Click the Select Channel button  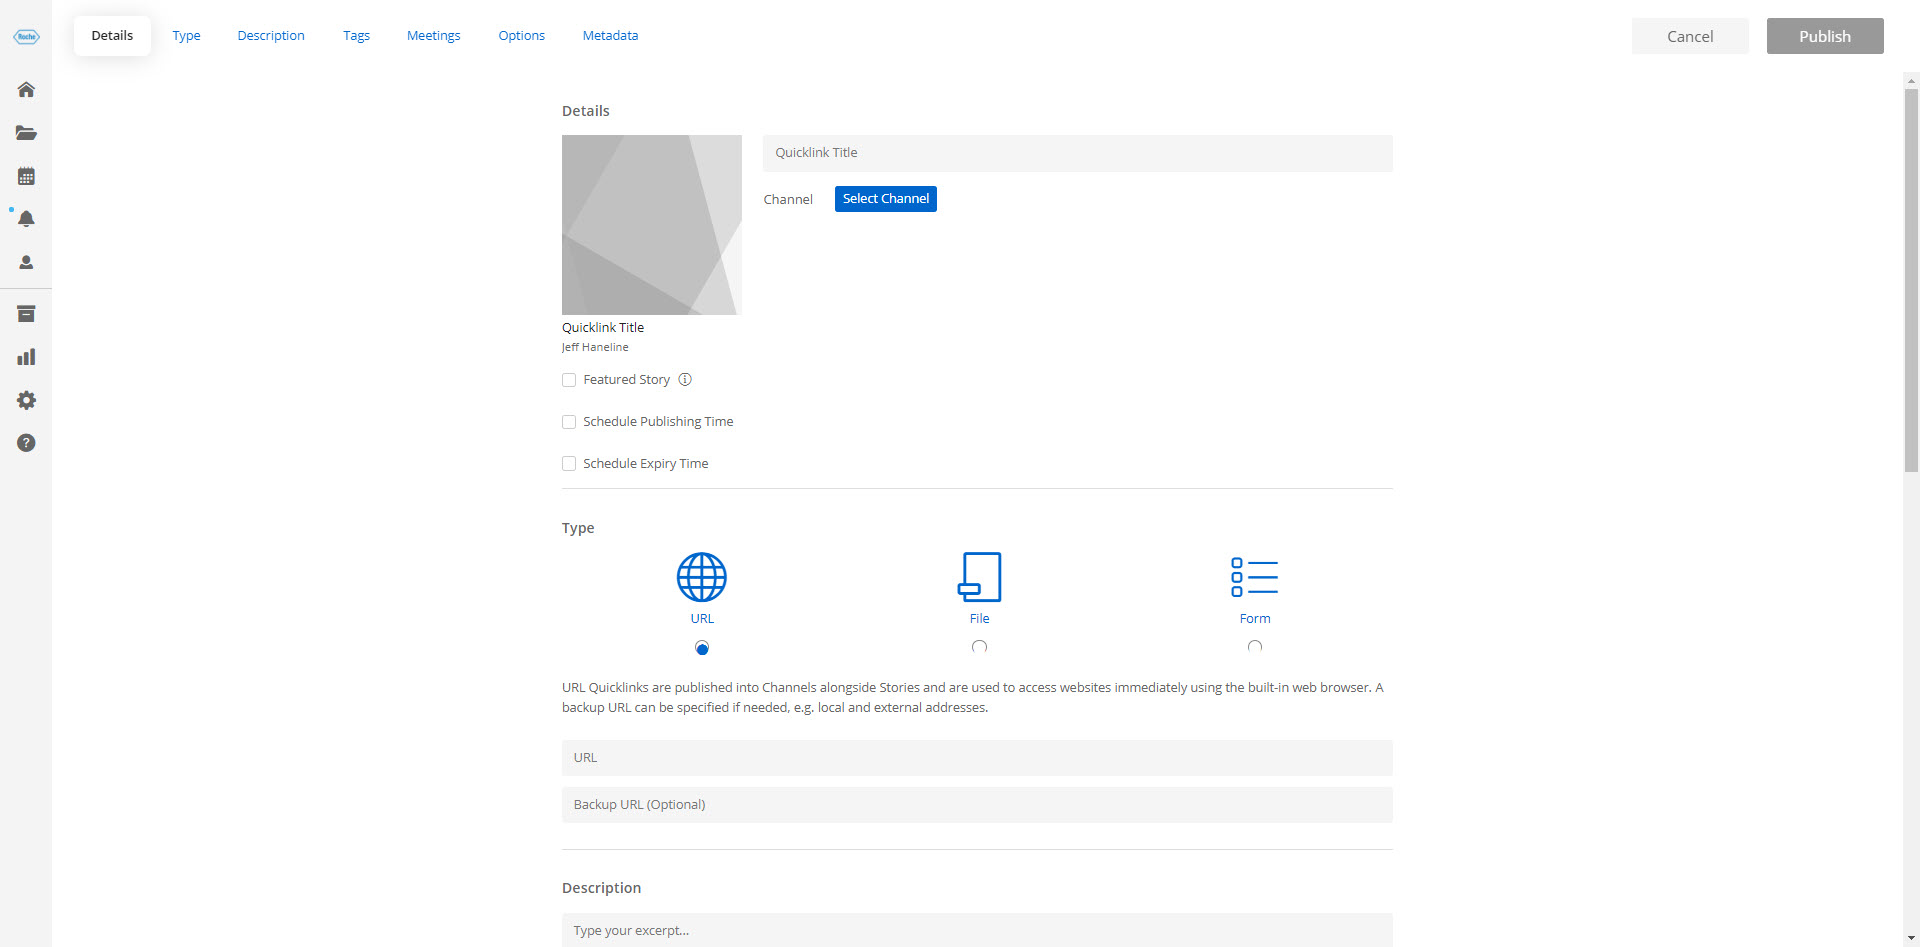pos(886,199)
